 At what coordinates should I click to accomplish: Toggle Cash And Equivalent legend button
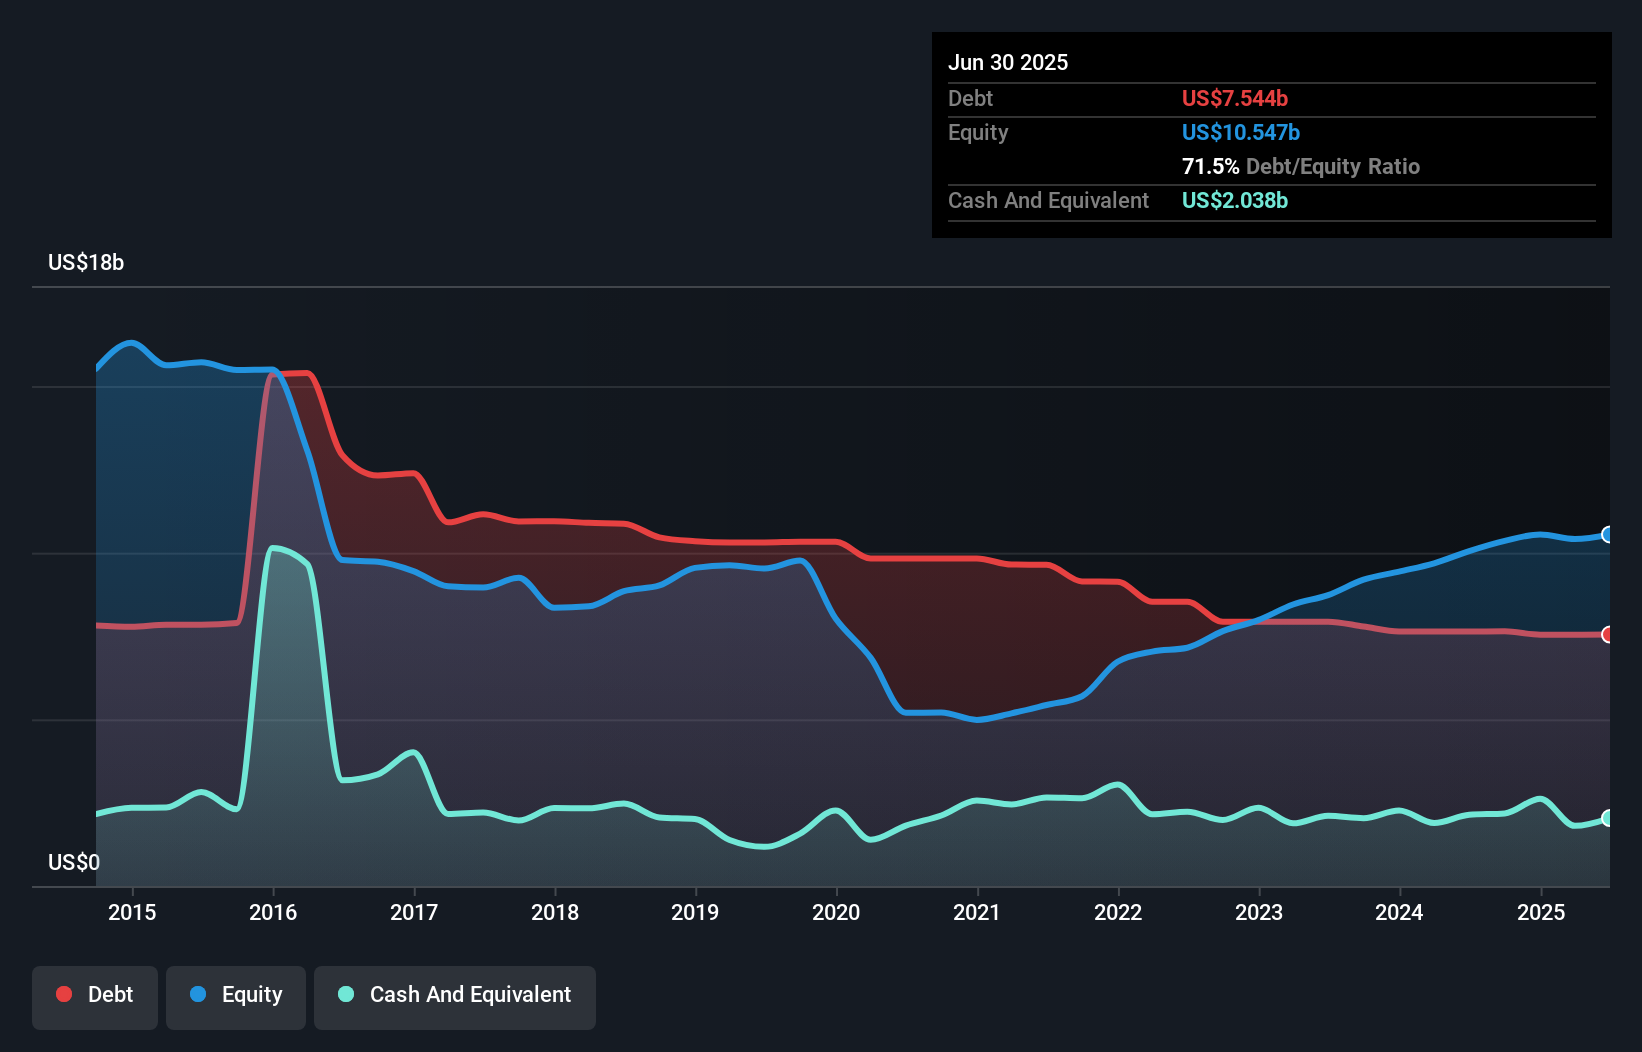pos(455,995)
